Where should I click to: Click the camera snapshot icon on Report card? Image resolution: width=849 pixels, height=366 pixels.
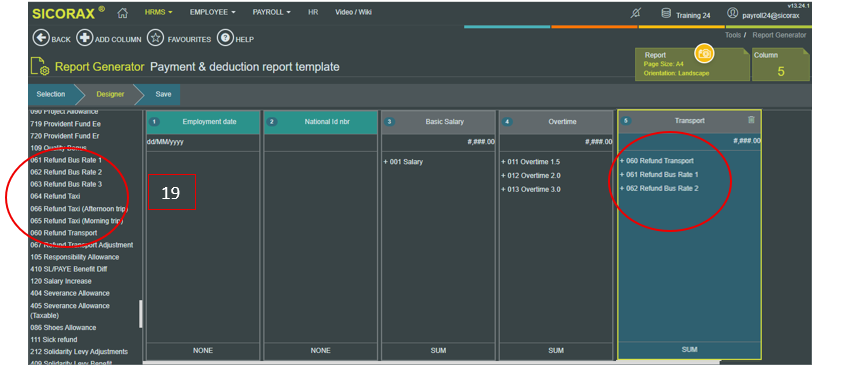click(x=704, y=53)
